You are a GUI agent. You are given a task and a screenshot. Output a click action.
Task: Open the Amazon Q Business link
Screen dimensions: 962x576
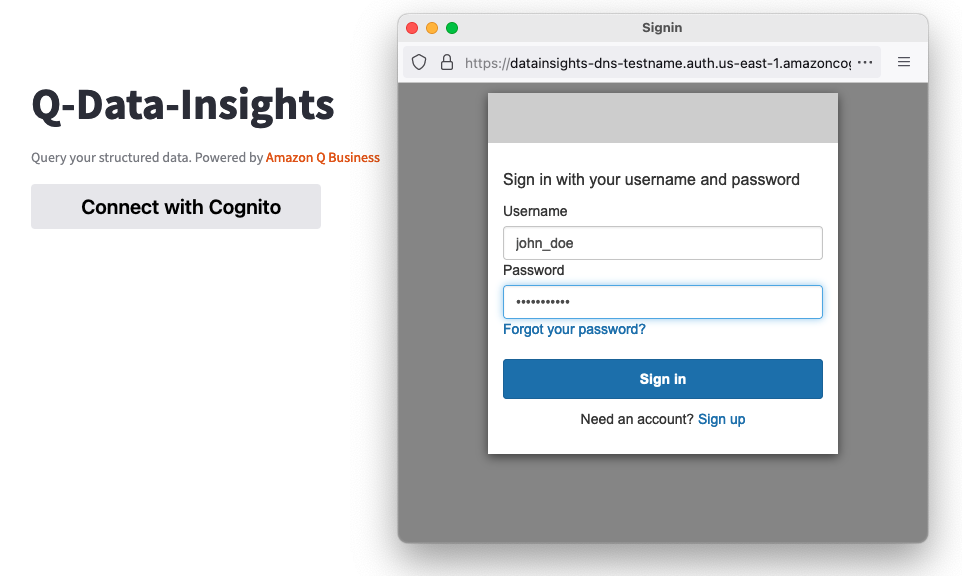pos(323,158)
